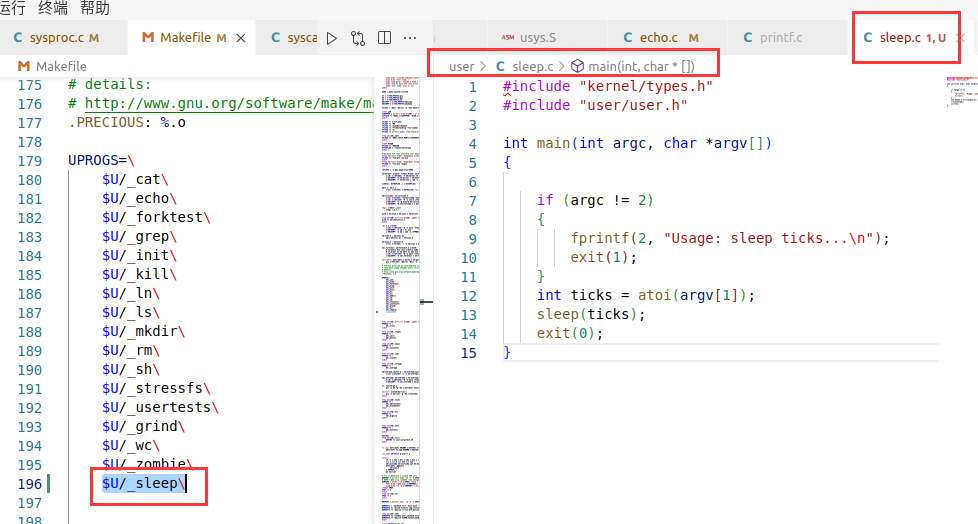
Task: Click the split editor icon
Action: point(384,38)
